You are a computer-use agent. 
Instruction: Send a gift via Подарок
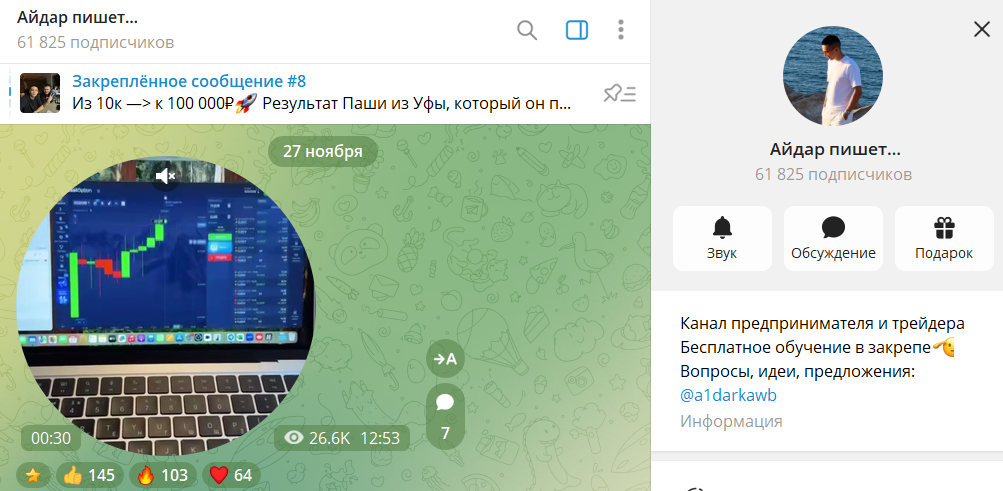tap(944, 238)
